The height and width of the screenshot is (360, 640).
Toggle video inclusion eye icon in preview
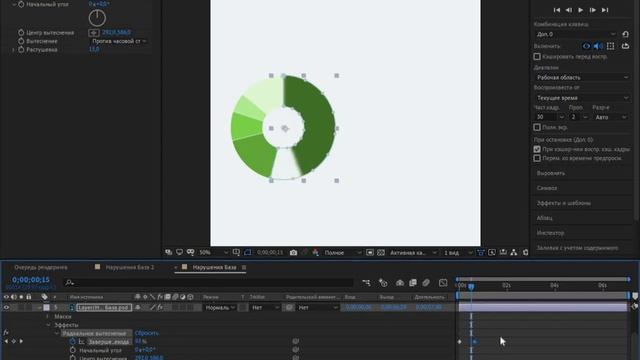[x=586, y=46]
